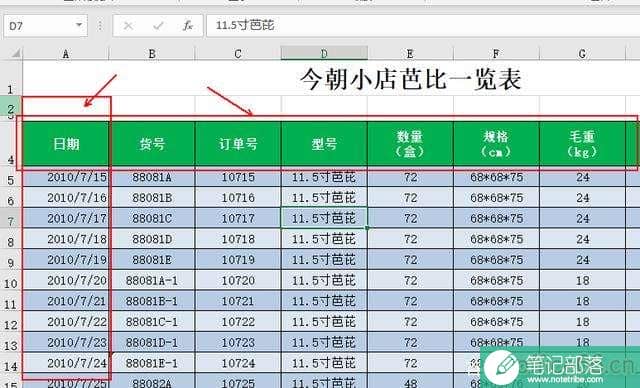Screen dimensions: 640x388
Task: Click item number cell 88081E
Action: tap(152, 260)
